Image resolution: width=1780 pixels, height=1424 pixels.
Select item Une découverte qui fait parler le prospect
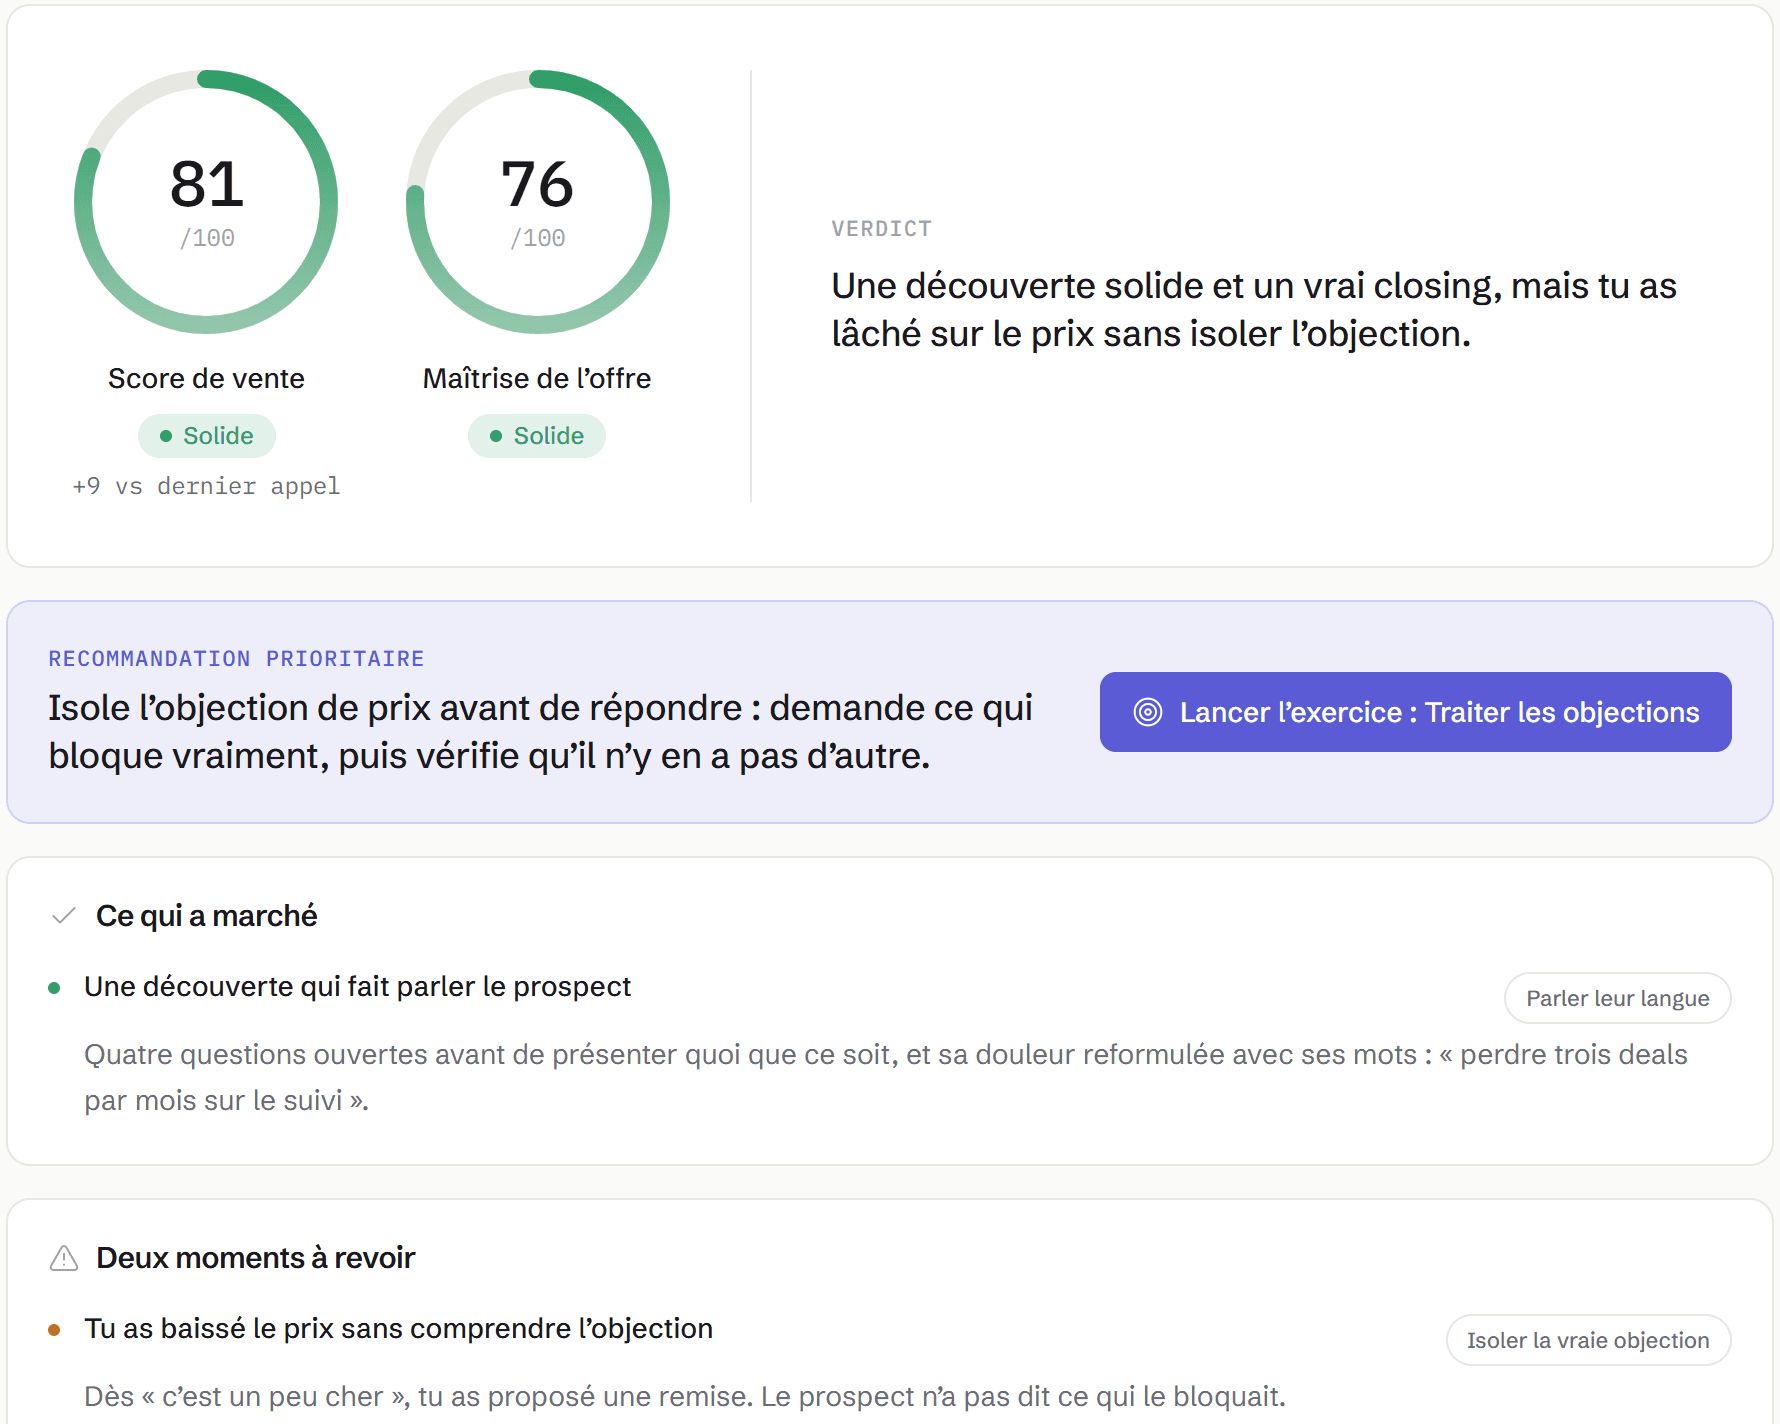(x=357, y=987)
